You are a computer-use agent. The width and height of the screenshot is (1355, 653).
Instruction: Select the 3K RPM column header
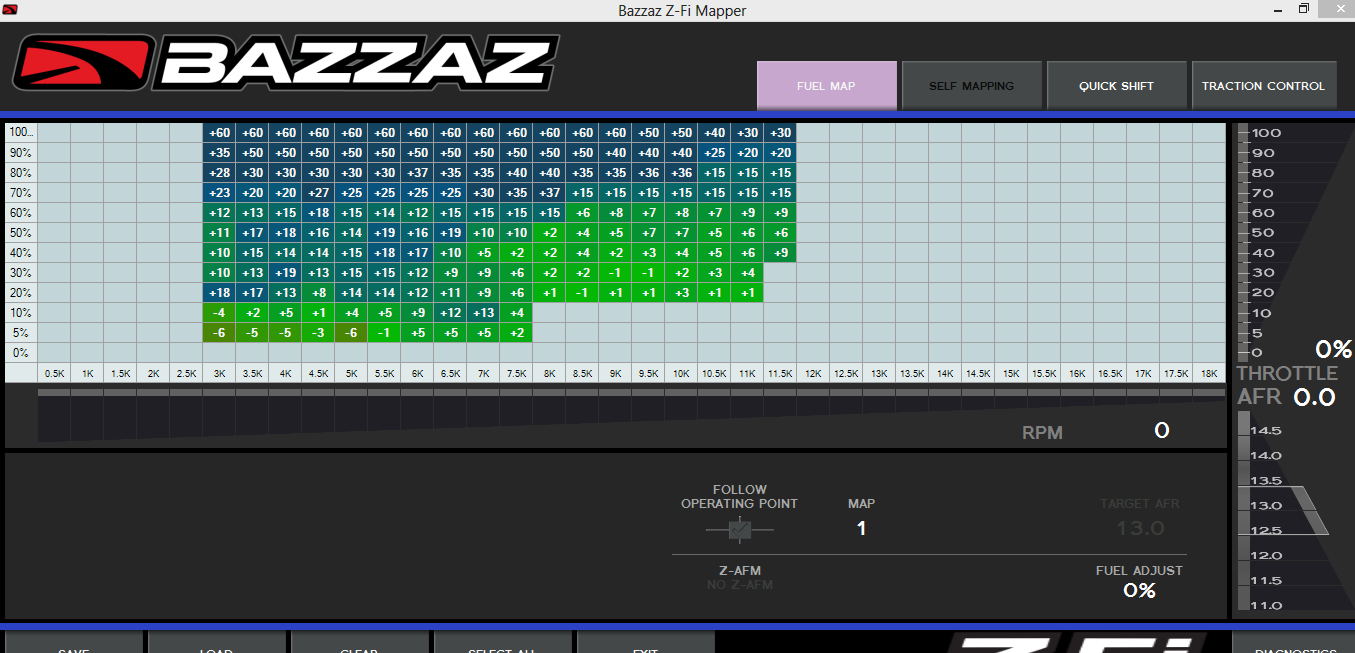(x=219, y=373)
